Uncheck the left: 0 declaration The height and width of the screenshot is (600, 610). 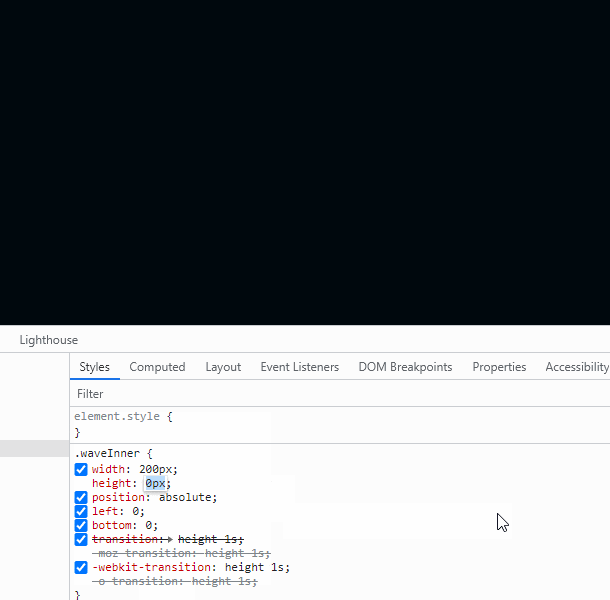pyautogui.click(x=81, y=511)
